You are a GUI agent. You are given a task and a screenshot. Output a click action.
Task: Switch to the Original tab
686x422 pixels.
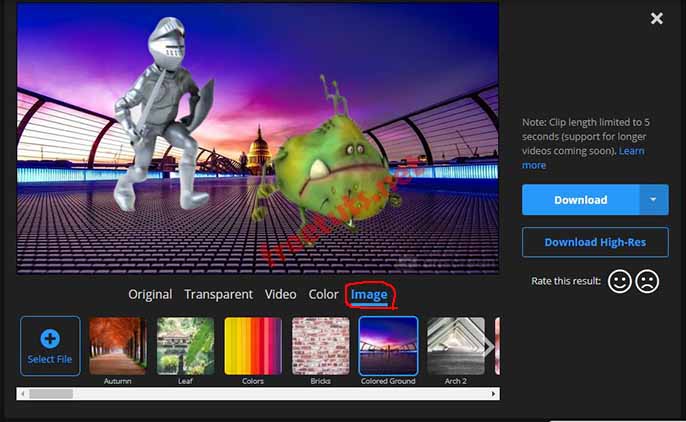(150, 294)
